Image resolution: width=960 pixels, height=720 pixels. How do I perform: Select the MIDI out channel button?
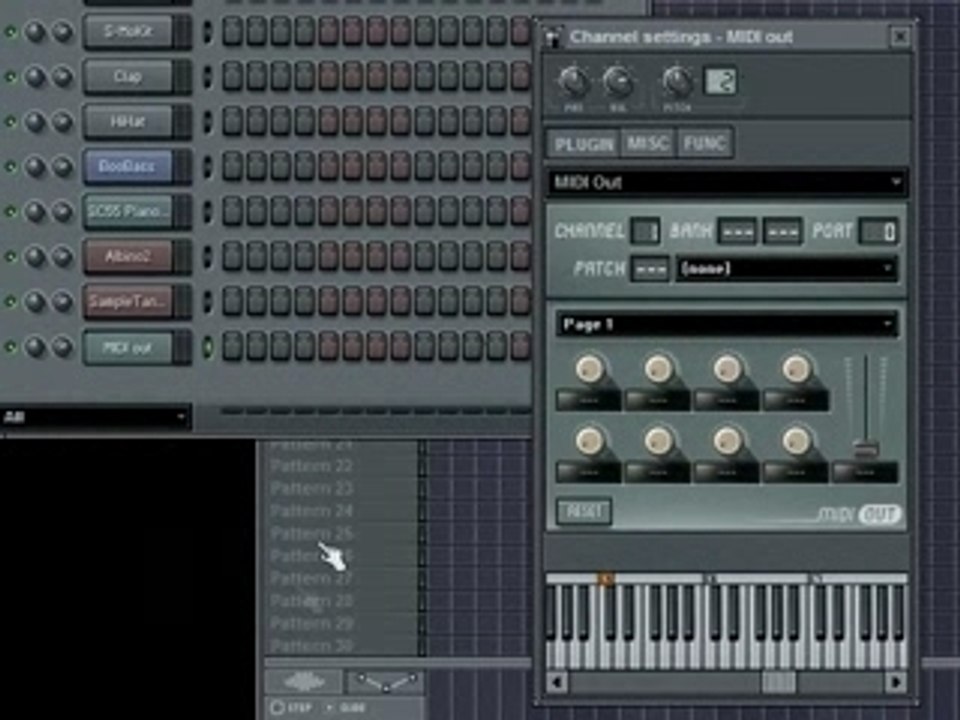(127, 347)
